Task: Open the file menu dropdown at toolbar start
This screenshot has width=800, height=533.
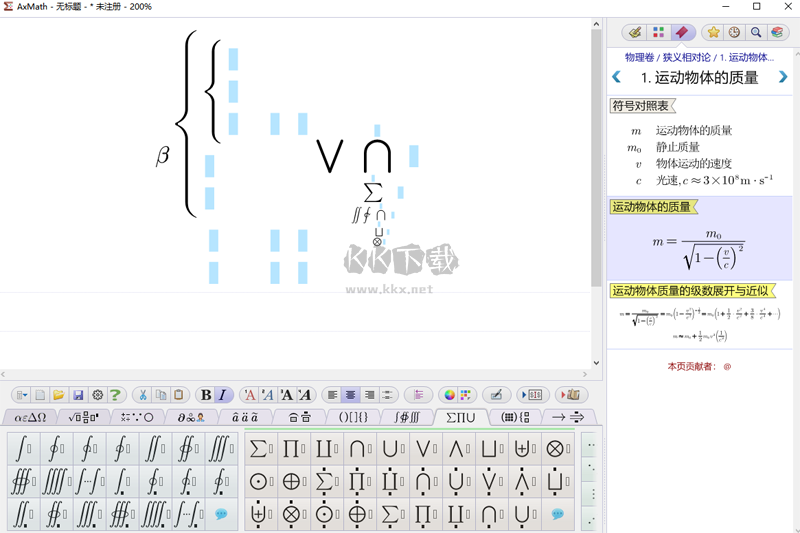Action: pyautogui.click(x=22, y=395)
